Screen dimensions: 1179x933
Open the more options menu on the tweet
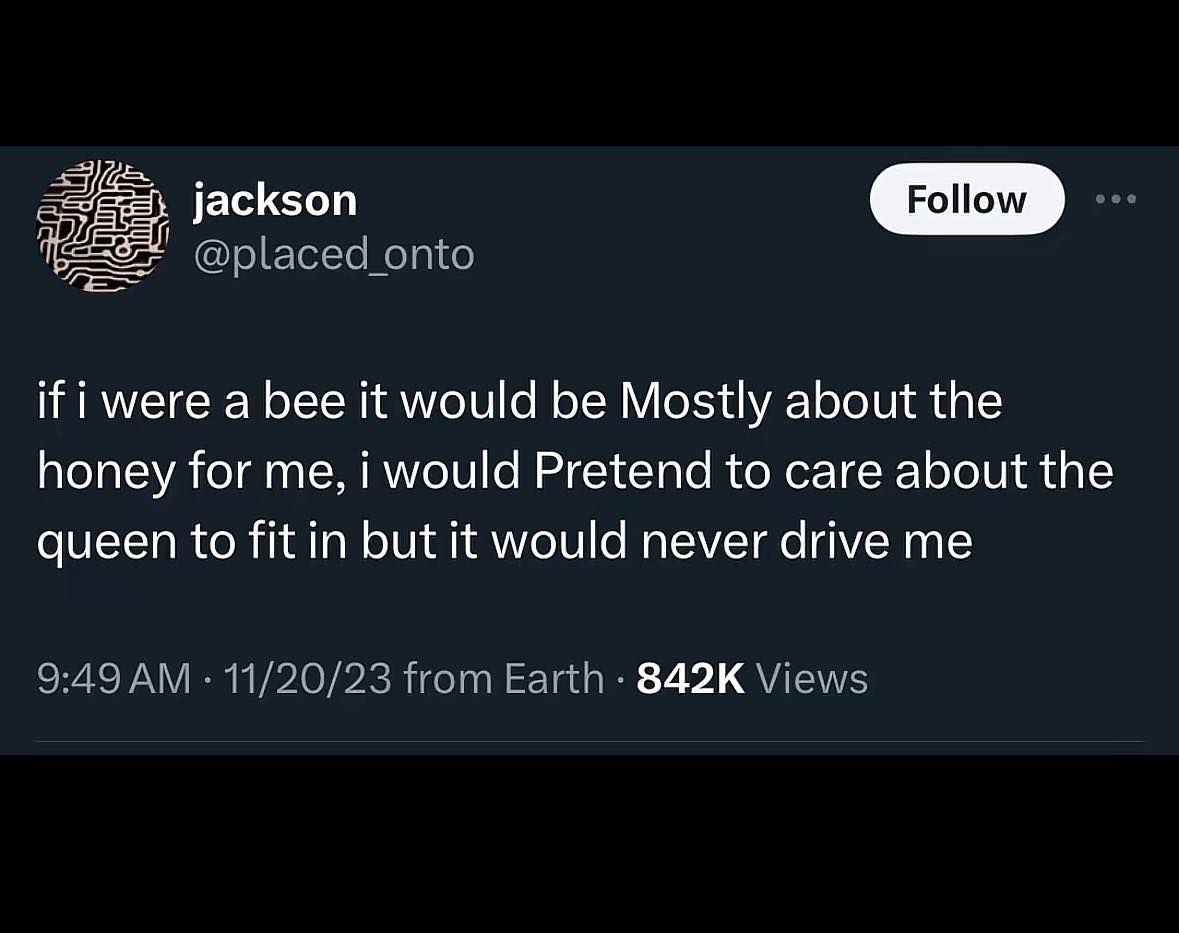pos(1116,199)
